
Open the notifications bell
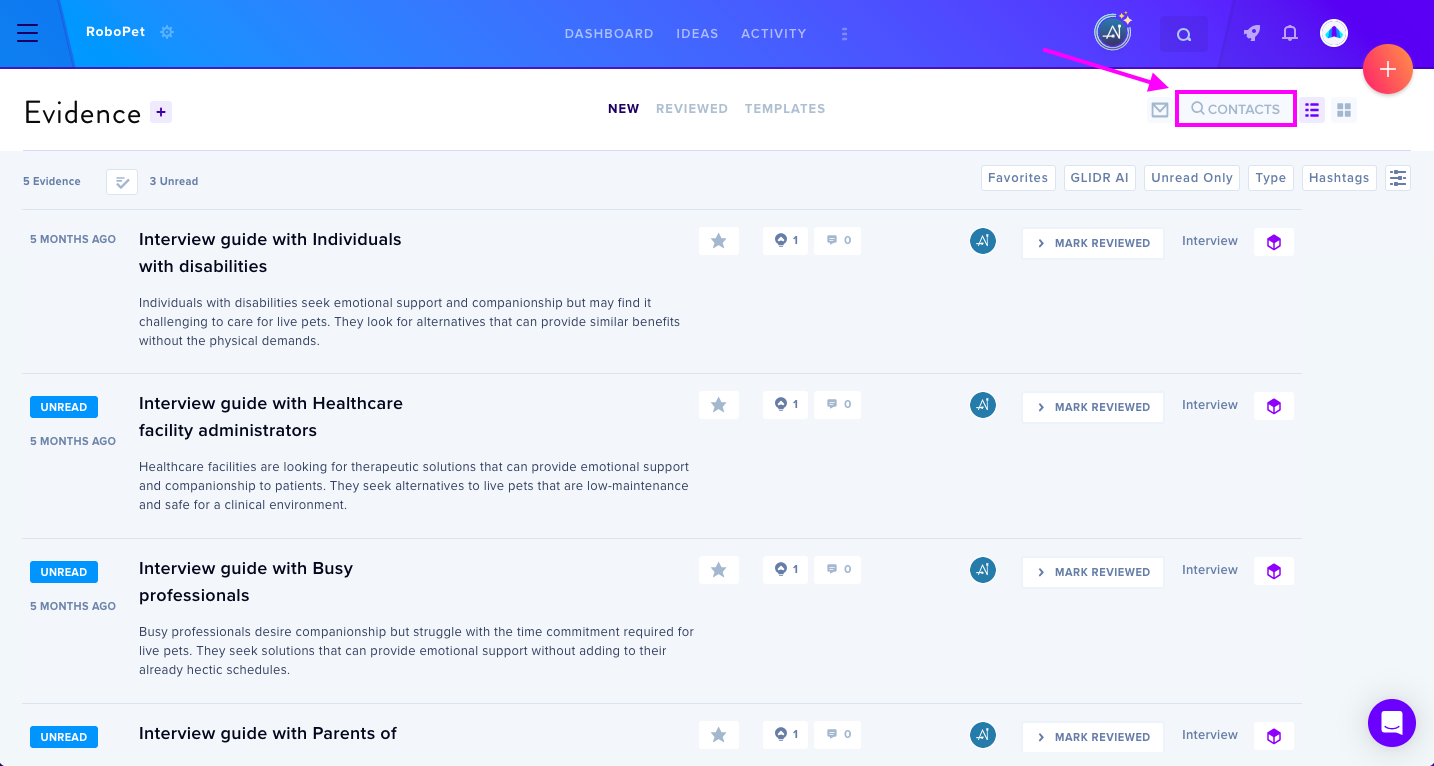pyautogui.click(x=1290, y=33)
